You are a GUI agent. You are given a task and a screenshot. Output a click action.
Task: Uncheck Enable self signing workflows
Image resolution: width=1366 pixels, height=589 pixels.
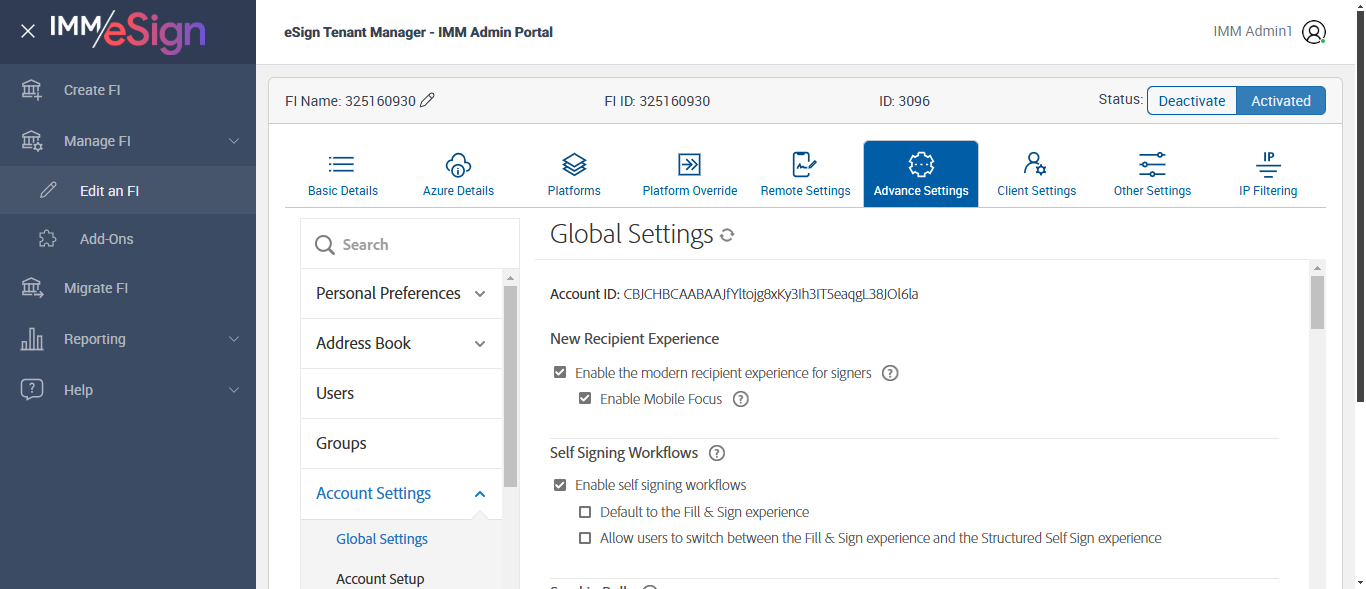click(x=560, y=486)
